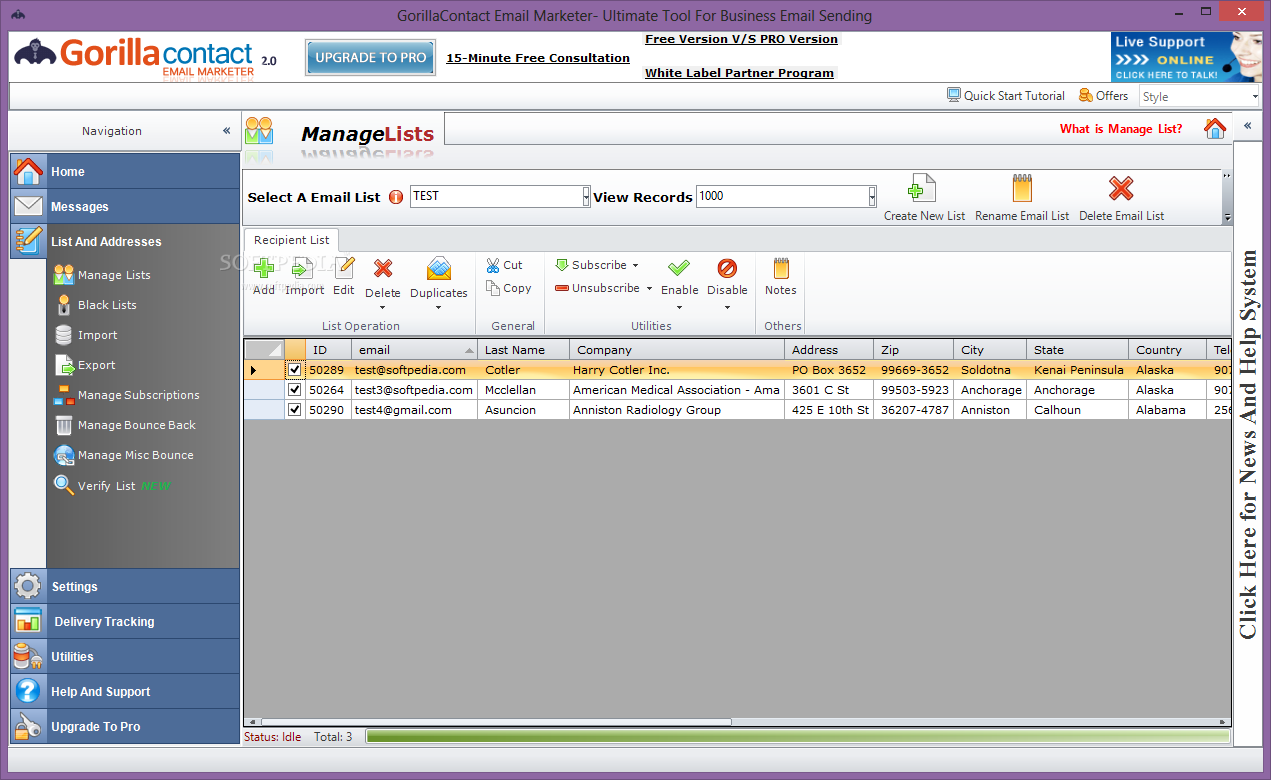The width and height of the screenshot is (1271, 780).
Task: Open Manage Misc Bounce in sidebar
Action: tap(123, 455)
